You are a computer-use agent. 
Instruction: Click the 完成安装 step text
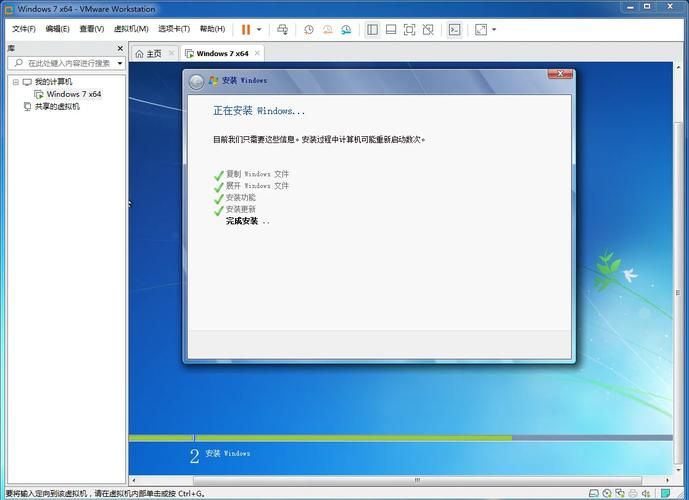point(242,221)
